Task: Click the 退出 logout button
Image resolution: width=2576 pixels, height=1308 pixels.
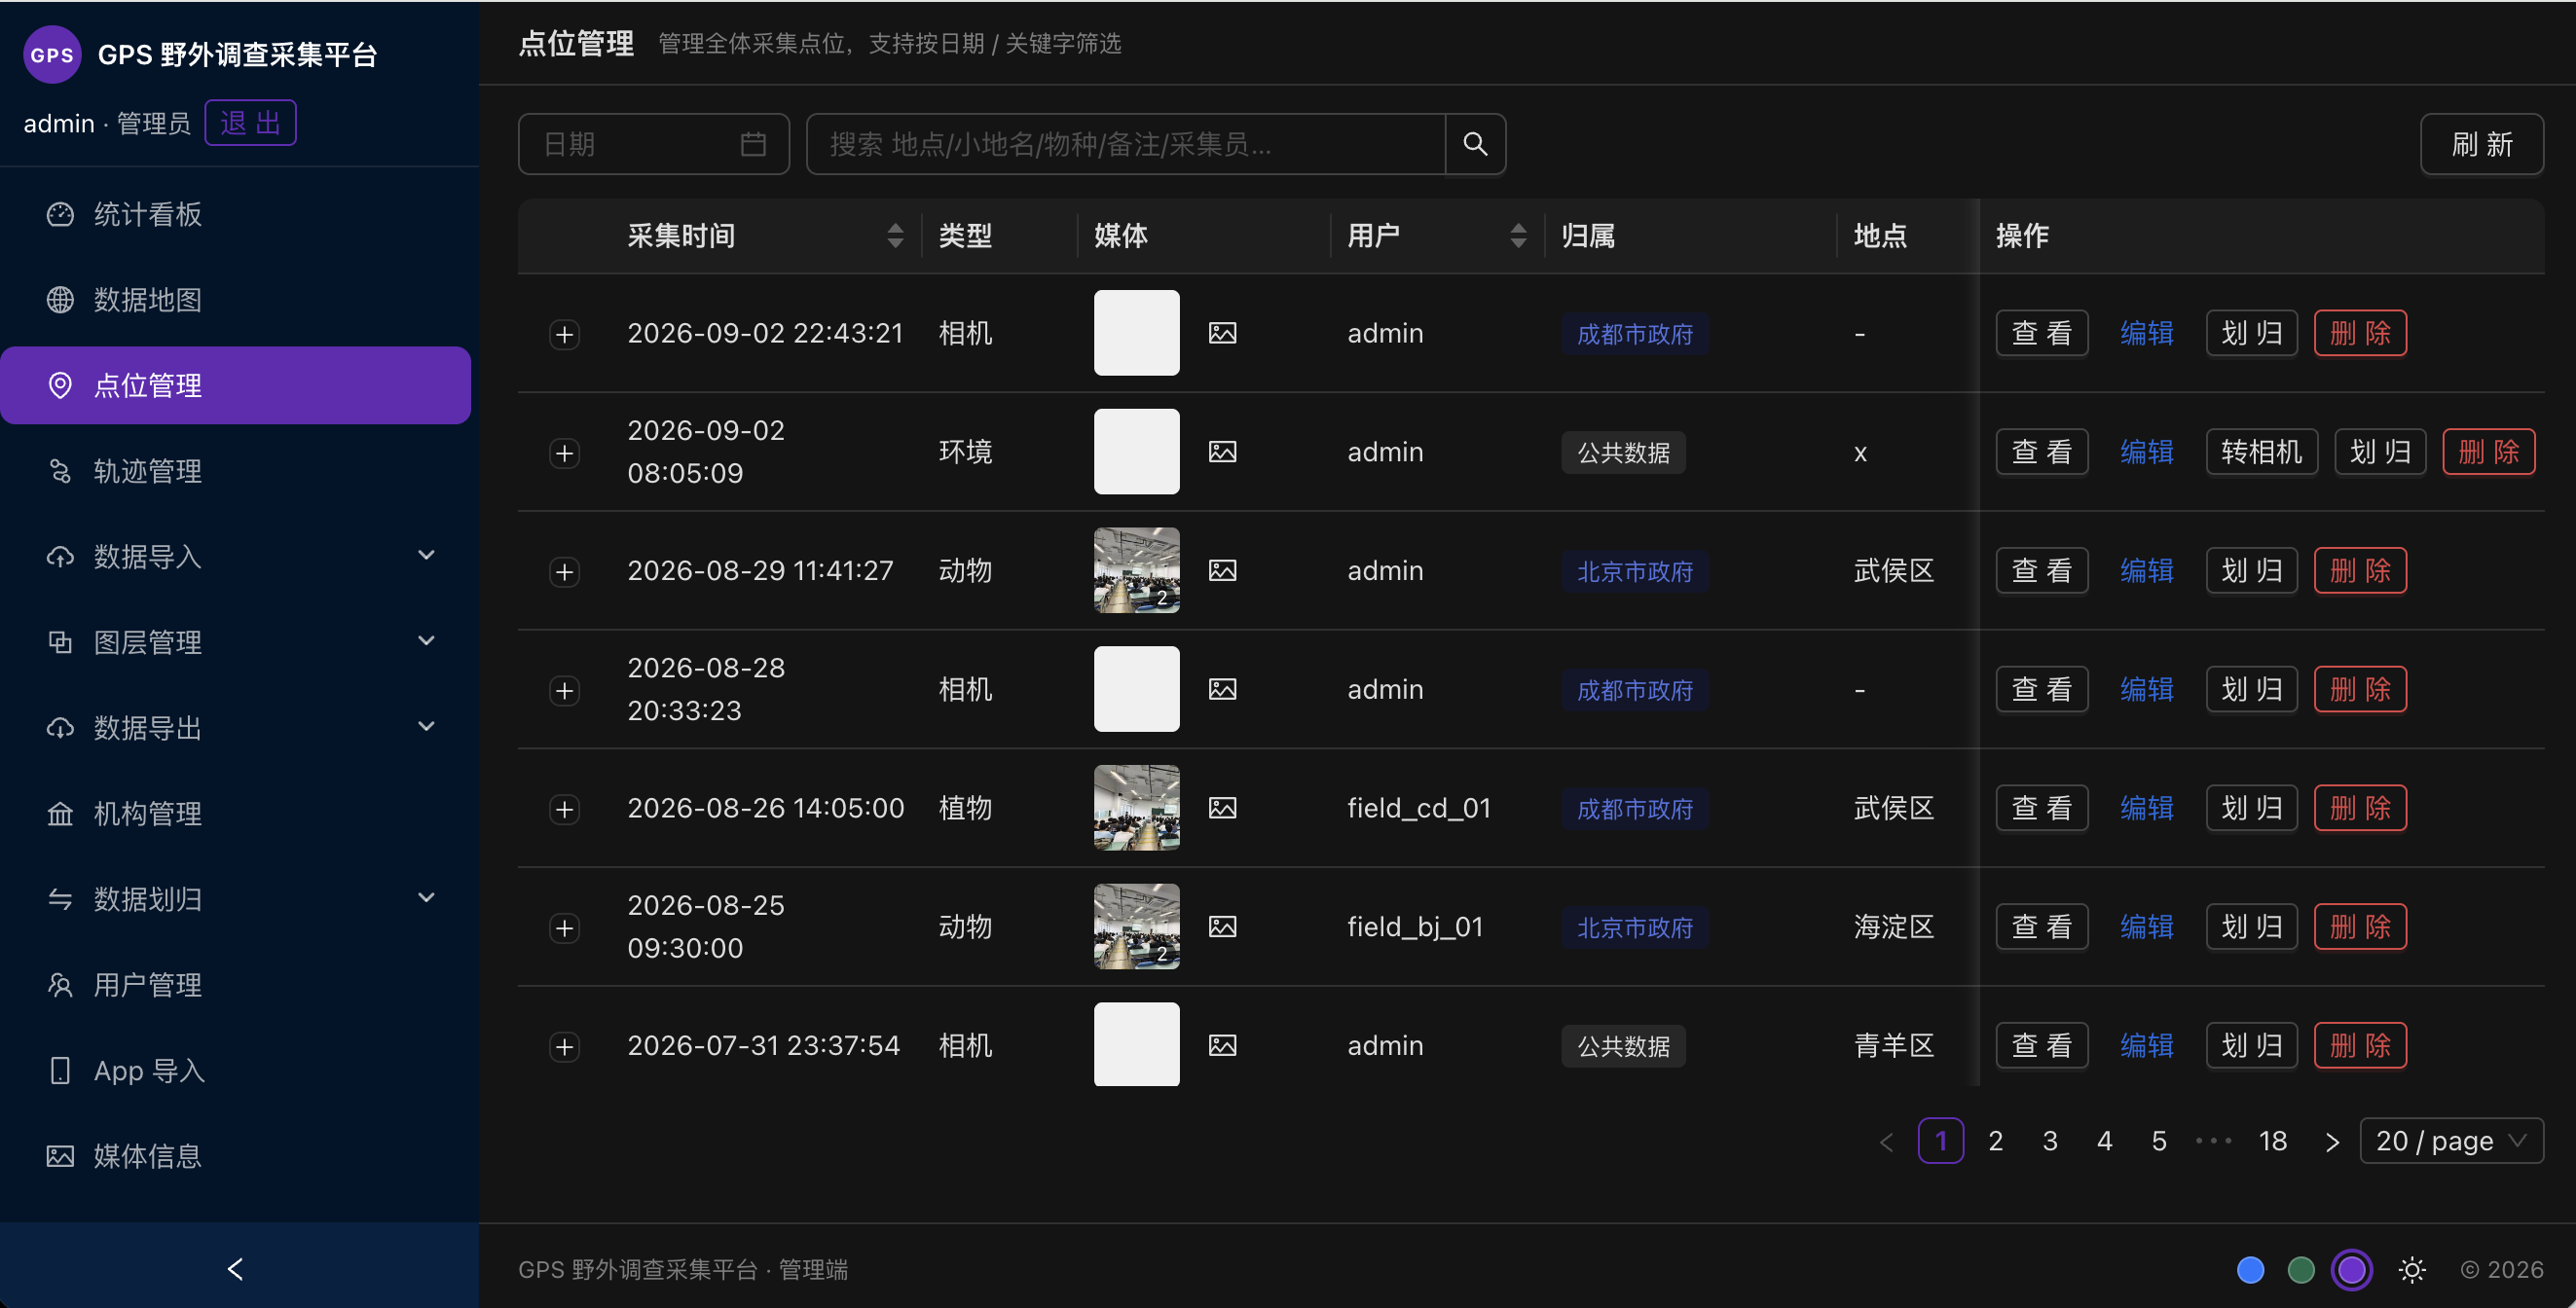Action: click(250, 123)
